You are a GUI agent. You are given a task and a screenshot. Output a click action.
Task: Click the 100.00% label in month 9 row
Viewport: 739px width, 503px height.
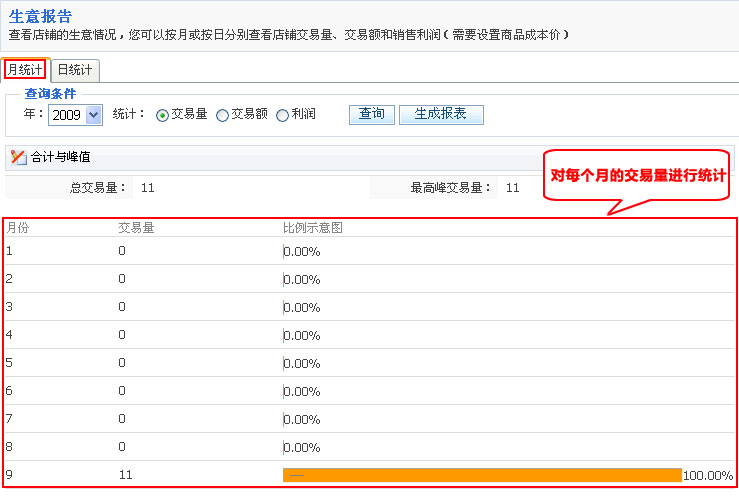pos(708,476)
